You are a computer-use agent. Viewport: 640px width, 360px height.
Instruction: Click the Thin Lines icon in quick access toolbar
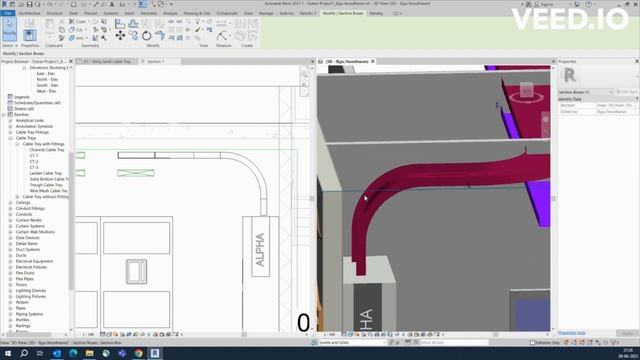click(142, 4)
